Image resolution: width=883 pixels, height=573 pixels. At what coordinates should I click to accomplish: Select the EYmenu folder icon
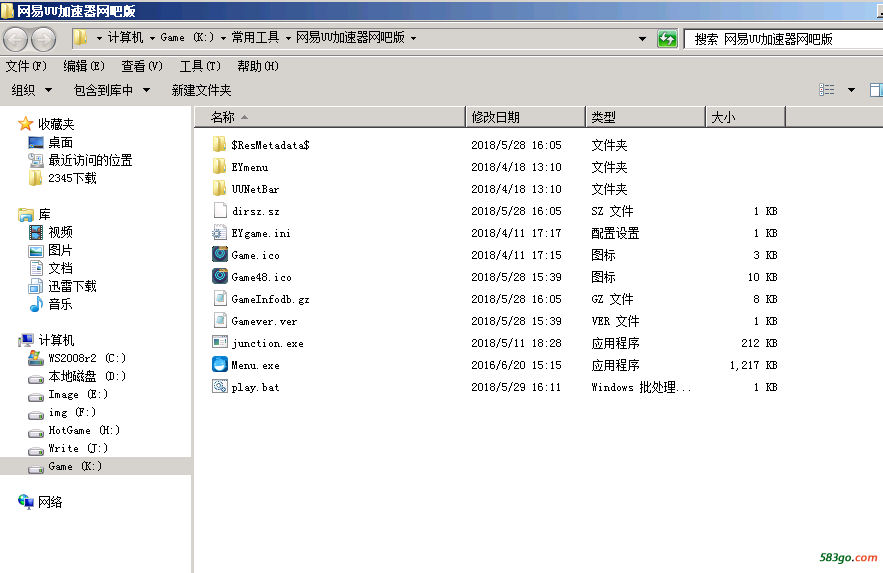(220, 167)
